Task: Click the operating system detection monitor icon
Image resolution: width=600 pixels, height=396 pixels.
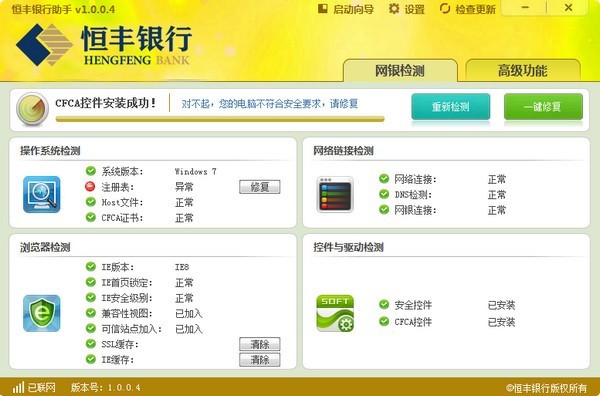Action: 42,194
